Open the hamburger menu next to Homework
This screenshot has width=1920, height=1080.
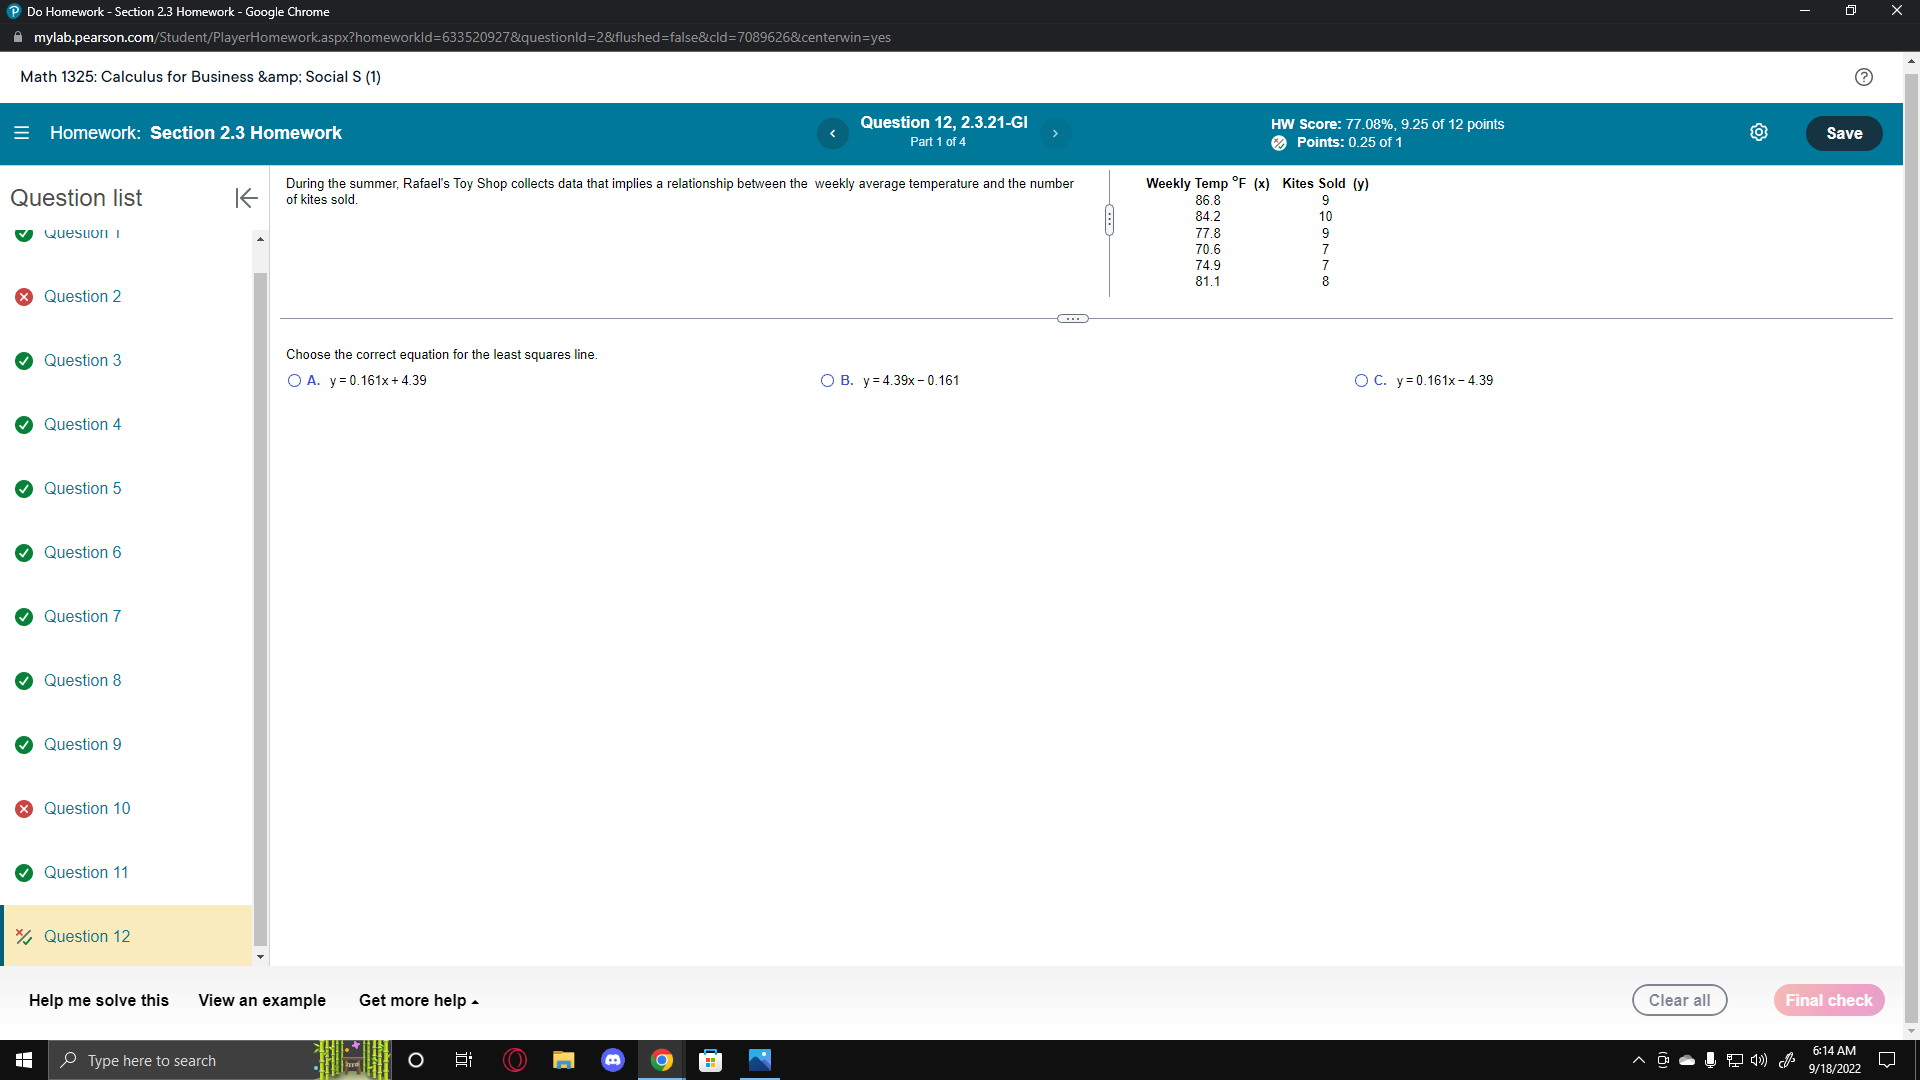pyautogui.click(x=21, y=133)
